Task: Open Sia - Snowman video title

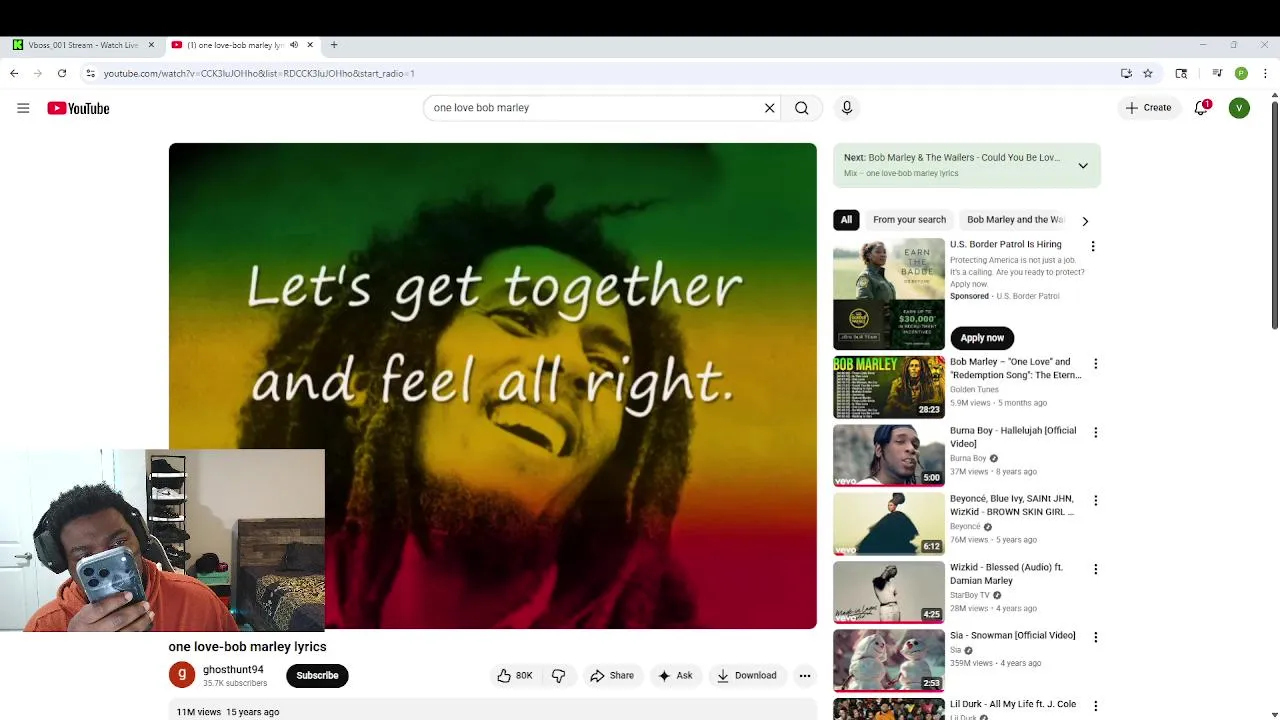Action: tap(1013, 635)
